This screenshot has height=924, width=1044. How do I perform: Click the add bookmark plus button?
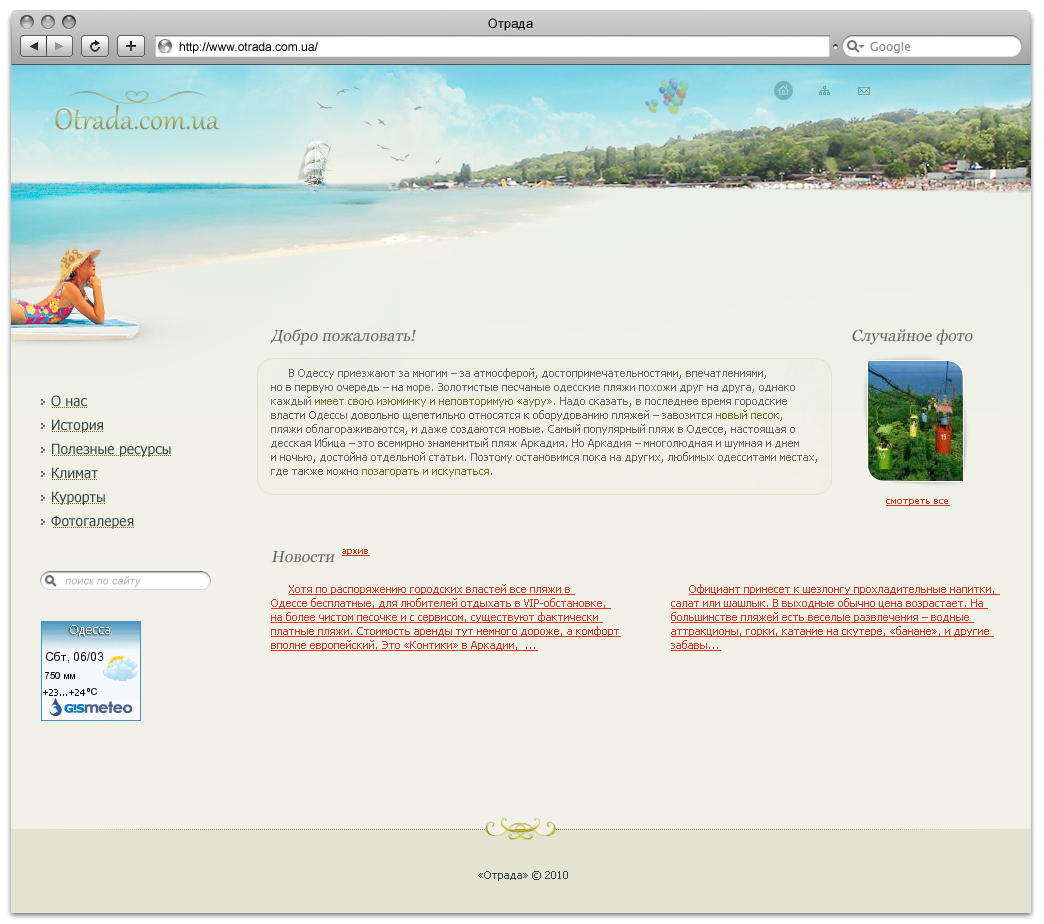click(x=131, y=46)
